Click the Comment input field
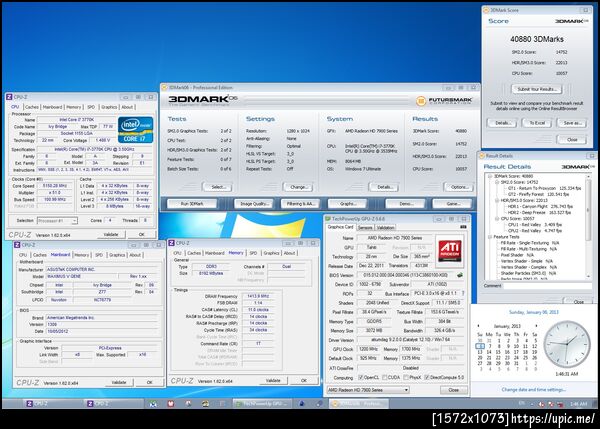Image resolution: width=600 pixels, height=429 pixels. pos(548,286)
